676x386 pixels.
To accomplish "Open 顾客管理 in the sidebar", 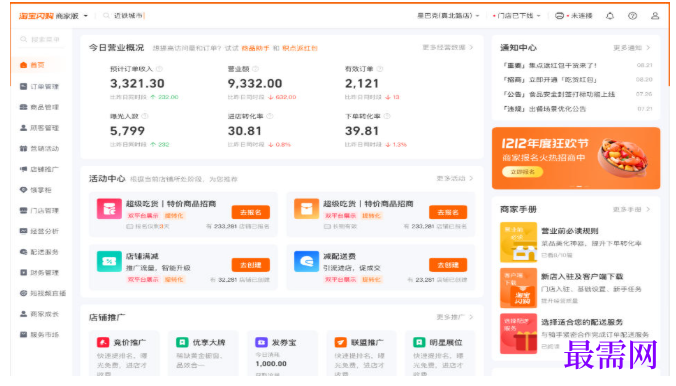I will click(x=39, y=128).
